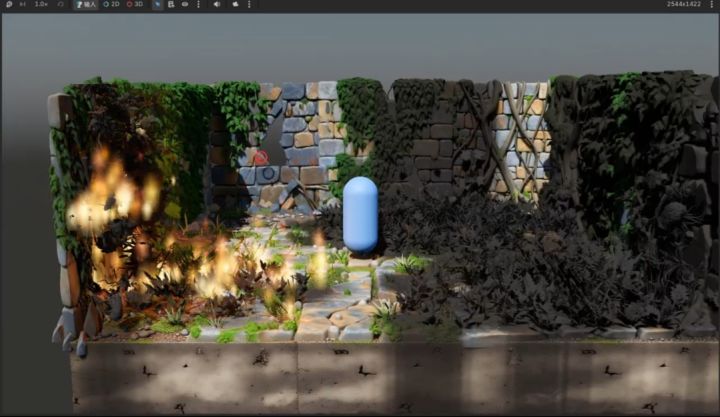Click the 1.0x game speed value
The height and width of the screenshot is (417, 720).
41,4
